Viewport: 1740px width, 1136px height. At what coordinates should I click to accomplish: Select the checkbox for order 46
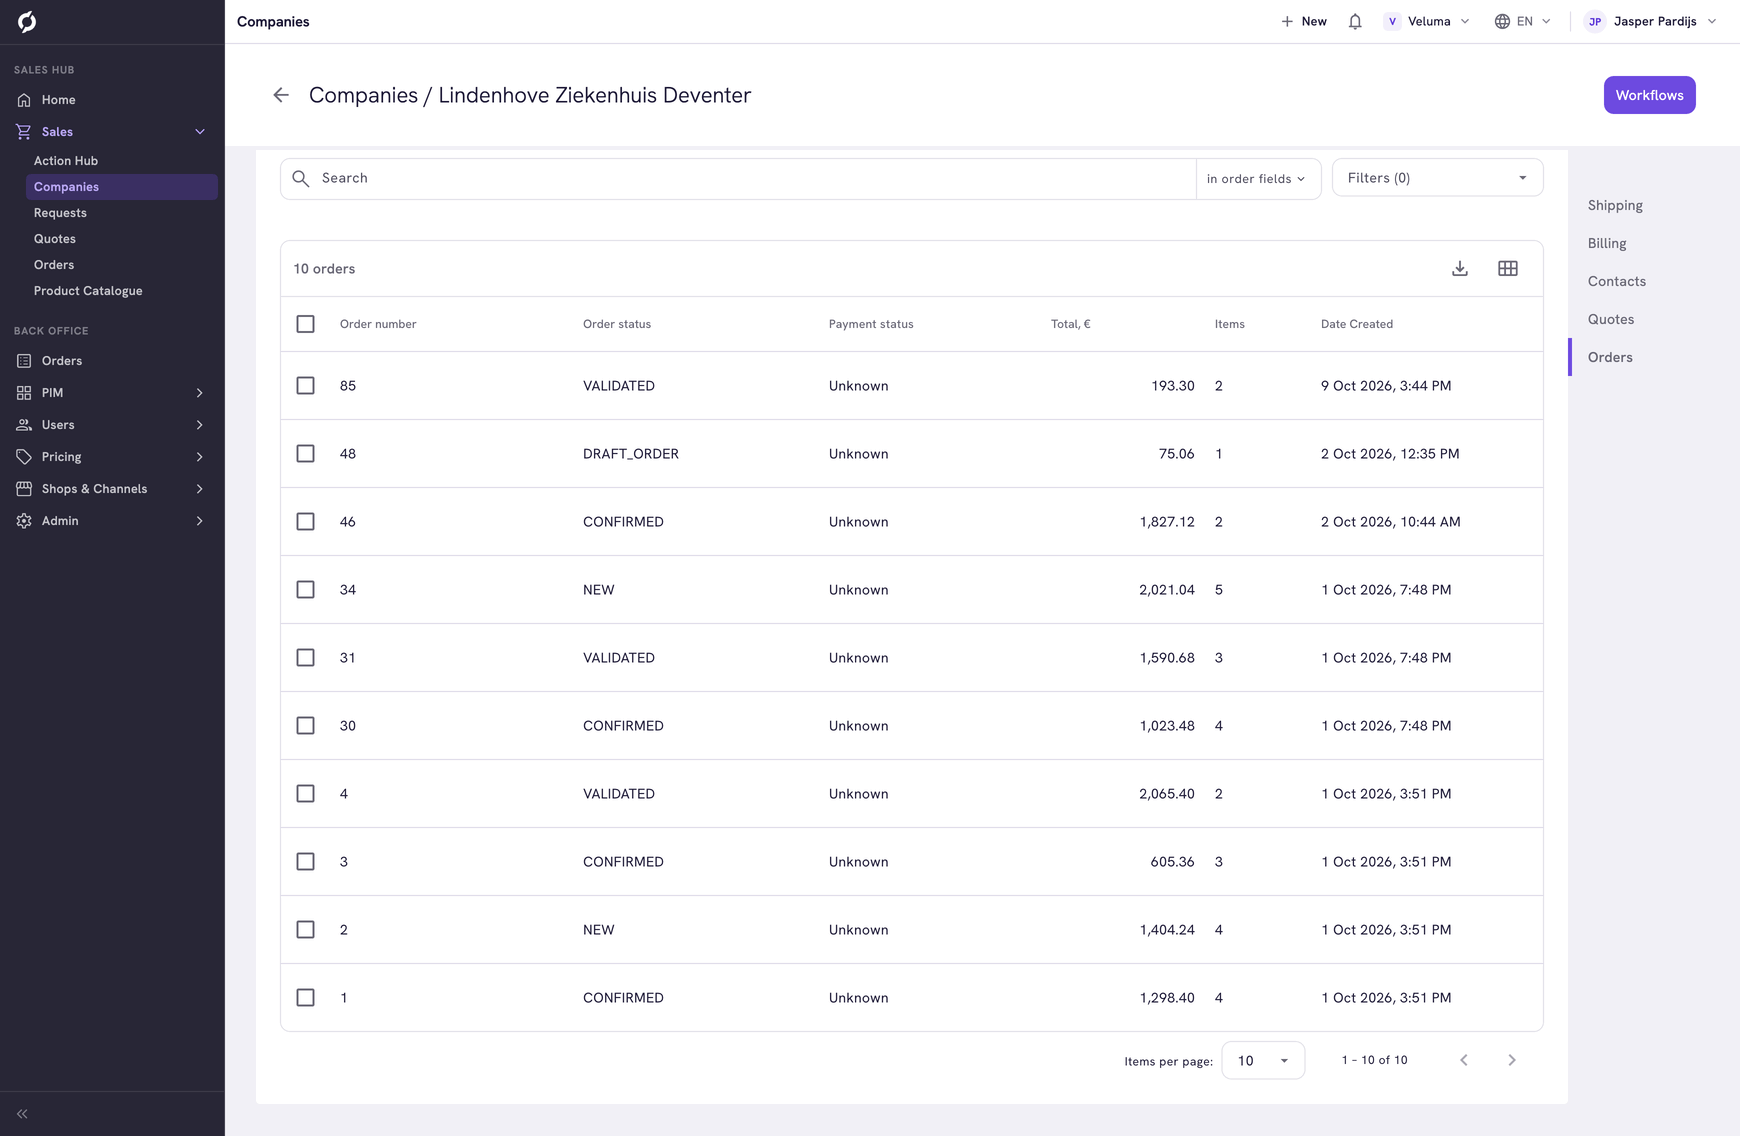306,522
